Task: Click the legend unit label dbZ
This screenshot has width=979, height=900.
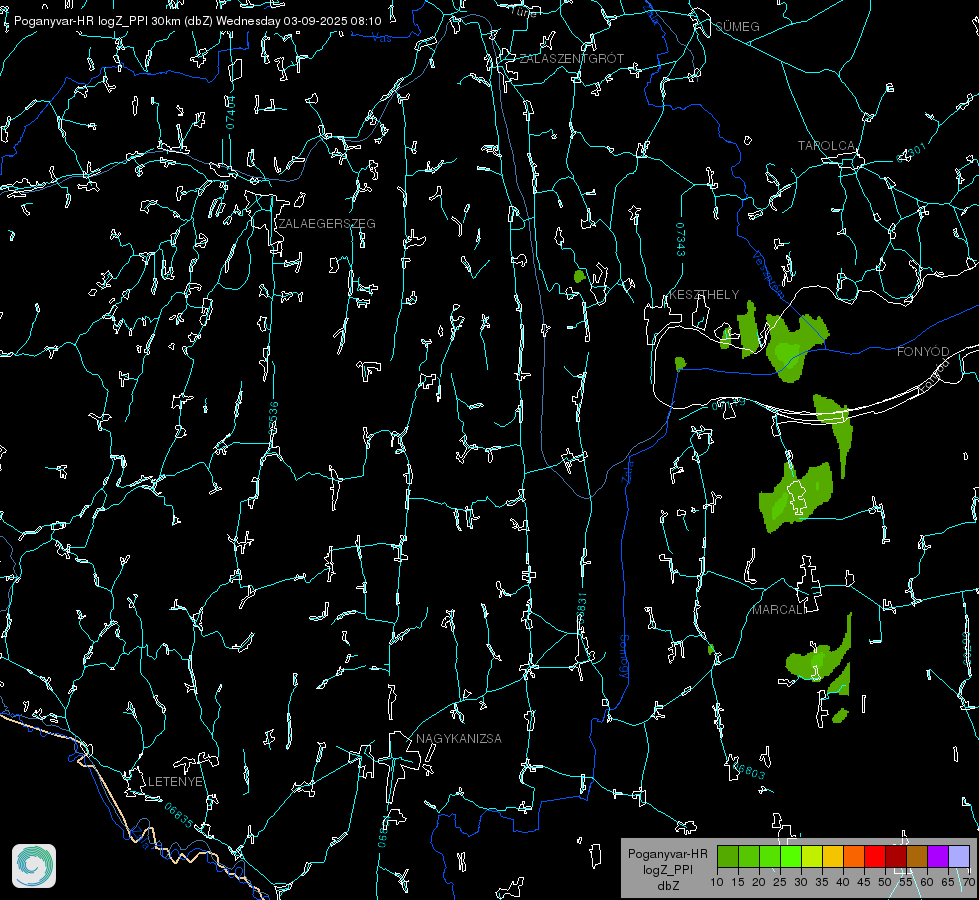Action: [667, 886]
